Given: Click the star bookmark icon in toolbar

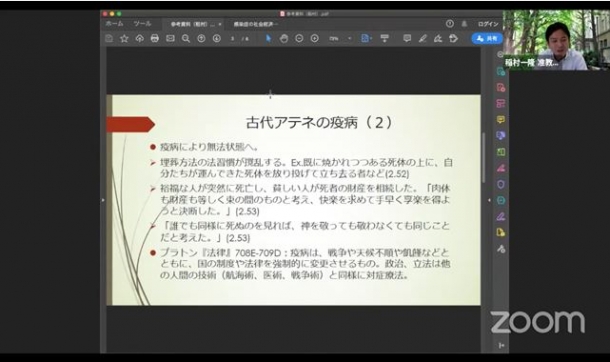Looking at the screenshot, I should point(124,38).
